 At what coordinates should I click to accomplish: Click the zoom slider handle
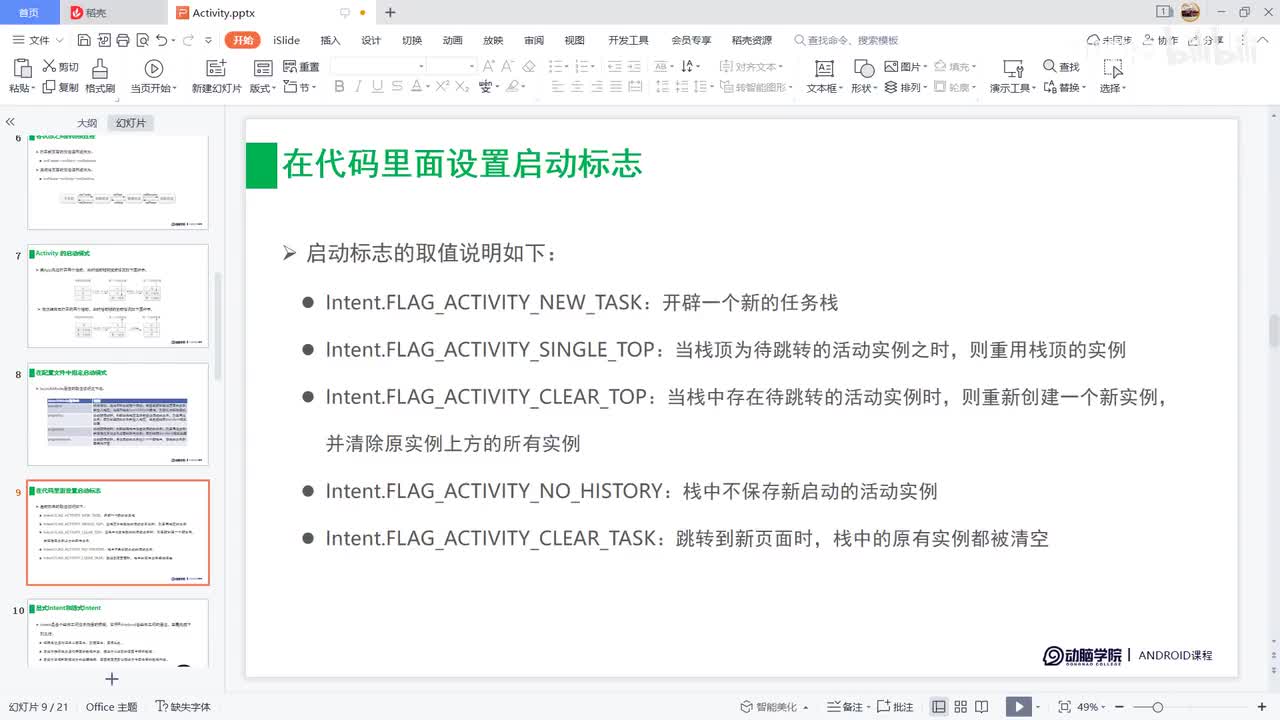(1157, 707)
